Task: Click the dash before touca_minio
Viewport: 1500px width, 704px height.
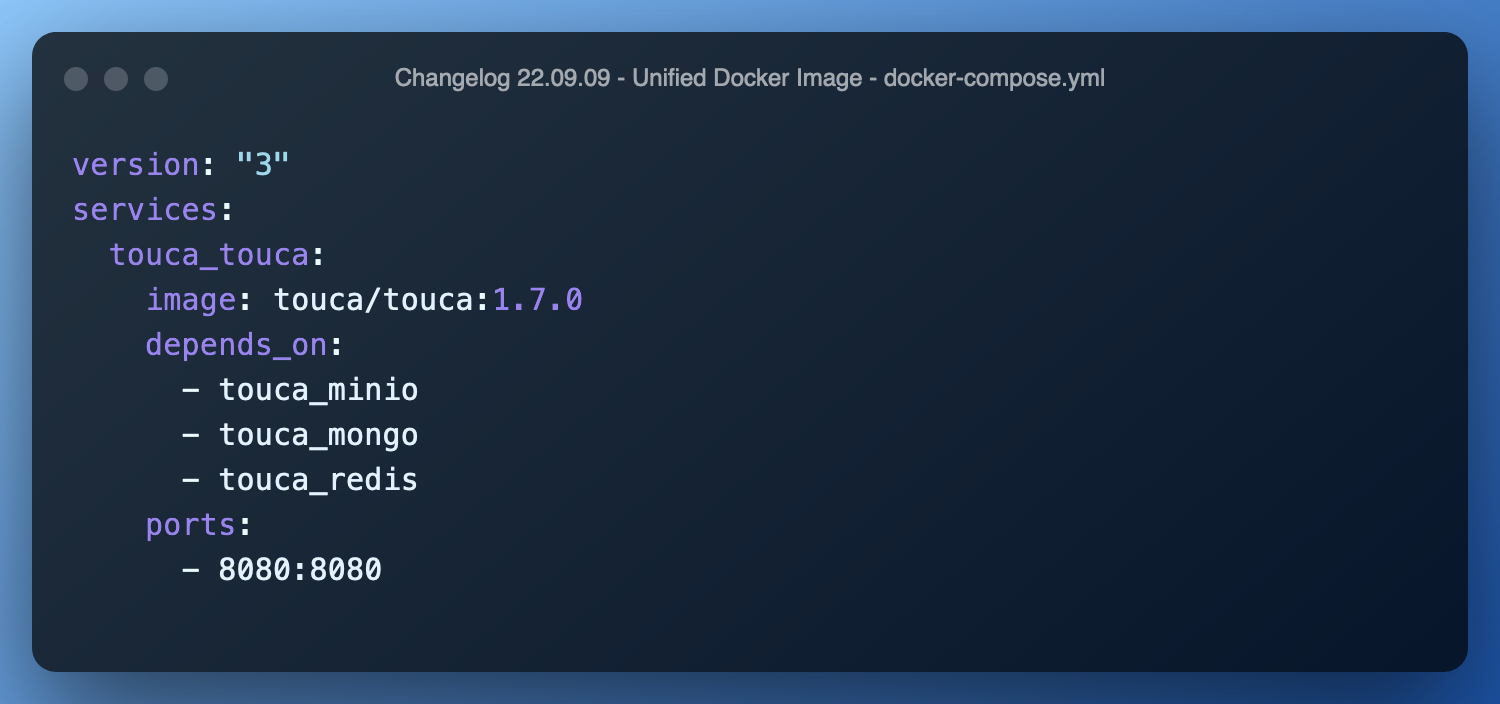Action: coord(191,391)
